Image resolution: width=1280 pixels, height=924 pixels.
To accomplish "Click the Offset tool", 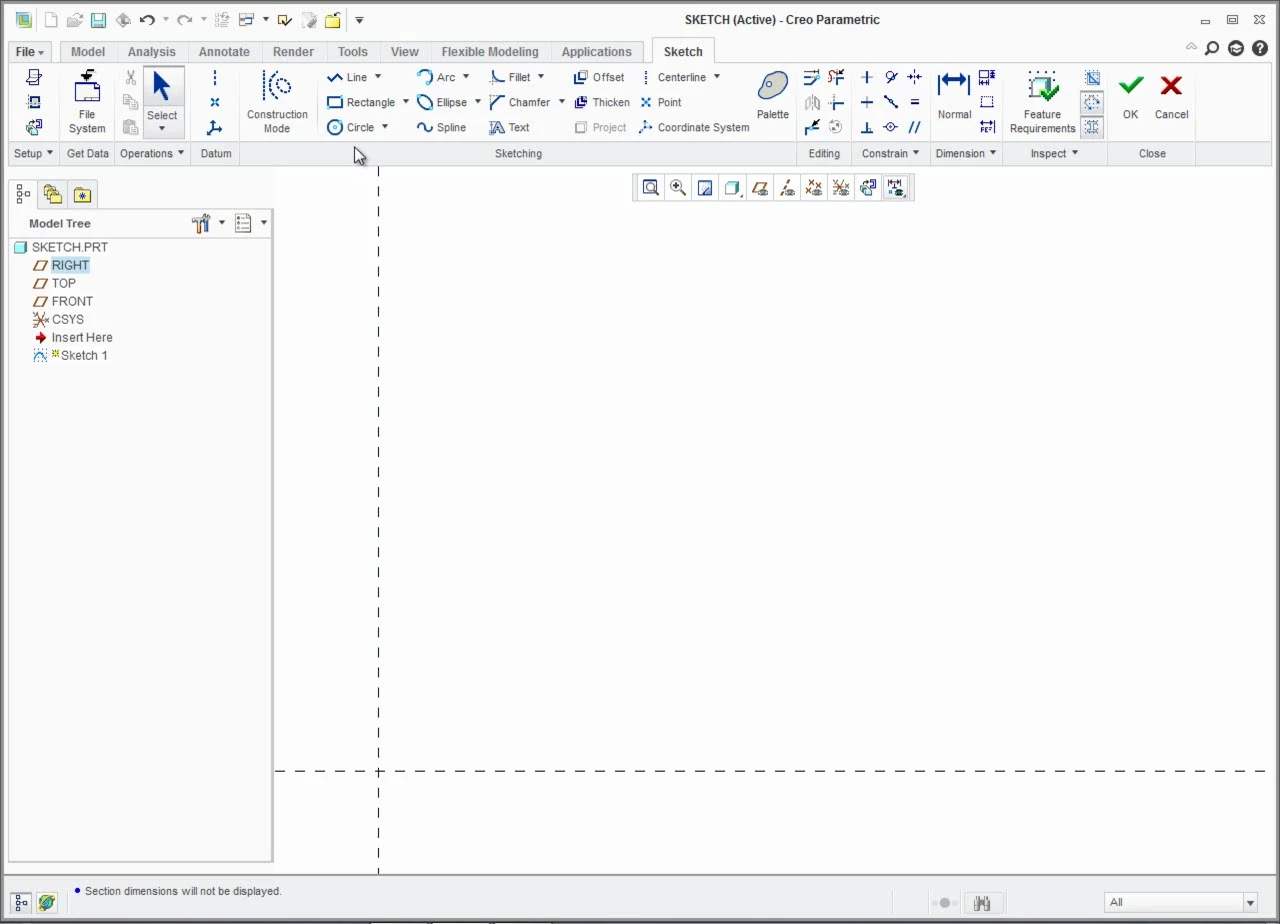I will 598,77.
